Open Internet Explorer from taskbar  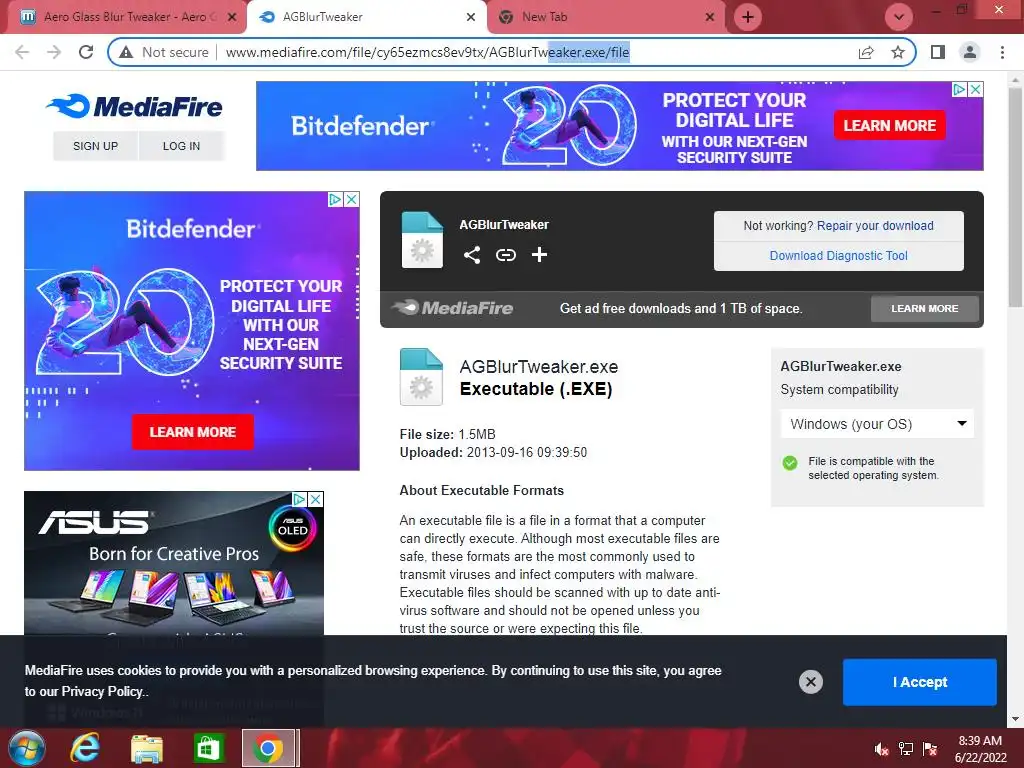pos(85,748)
